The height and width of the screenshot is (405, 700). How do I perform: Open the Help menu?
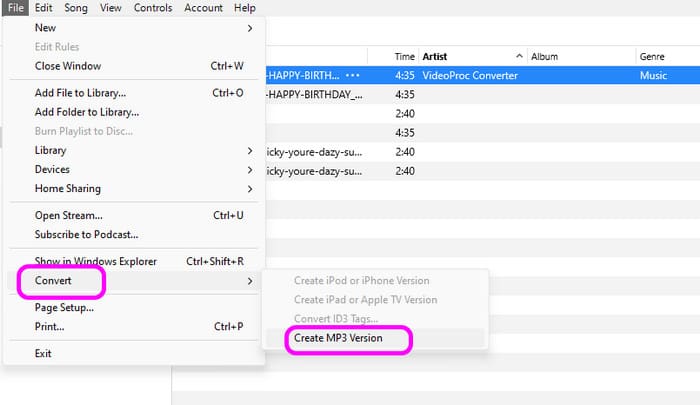pyautogui.click(x=245, y=8)
